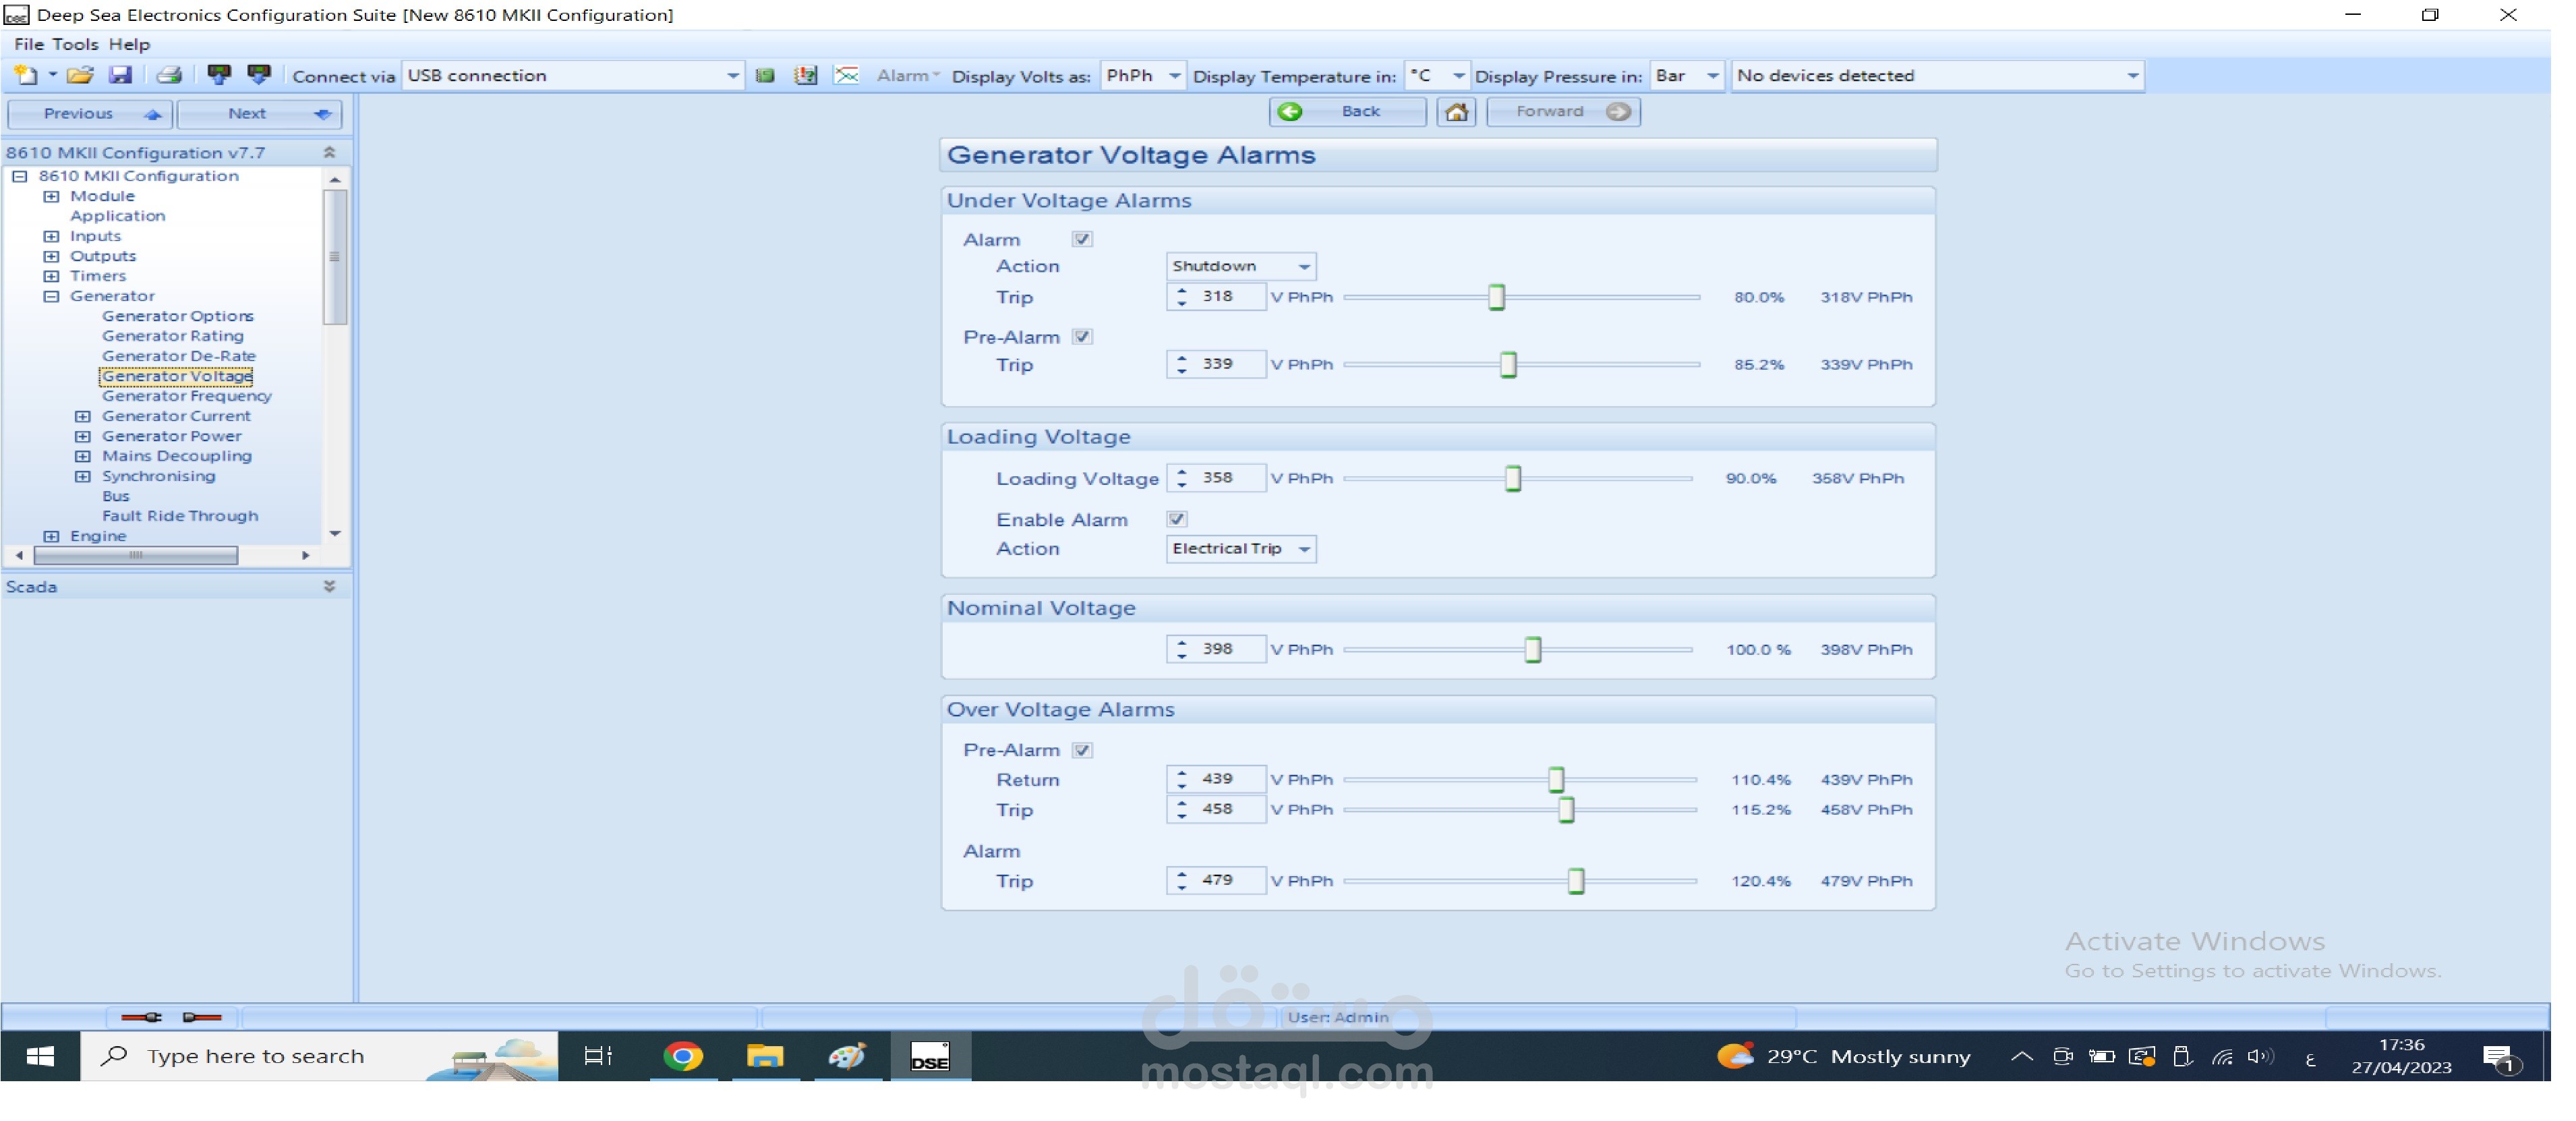Screen dimensions: 2576x1121
Task: Open a configuration file from disk
Action: point(80,75)
